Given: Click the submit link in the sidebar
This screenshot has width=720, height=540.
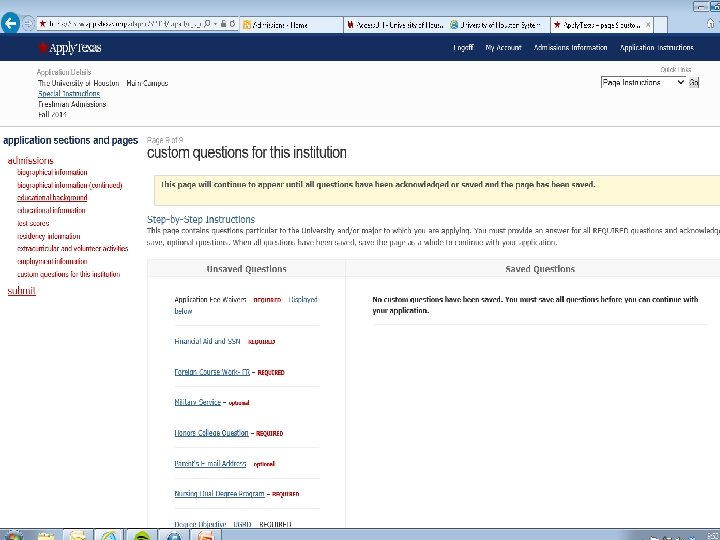Looking at the screenshot, I should coord(22,291).
